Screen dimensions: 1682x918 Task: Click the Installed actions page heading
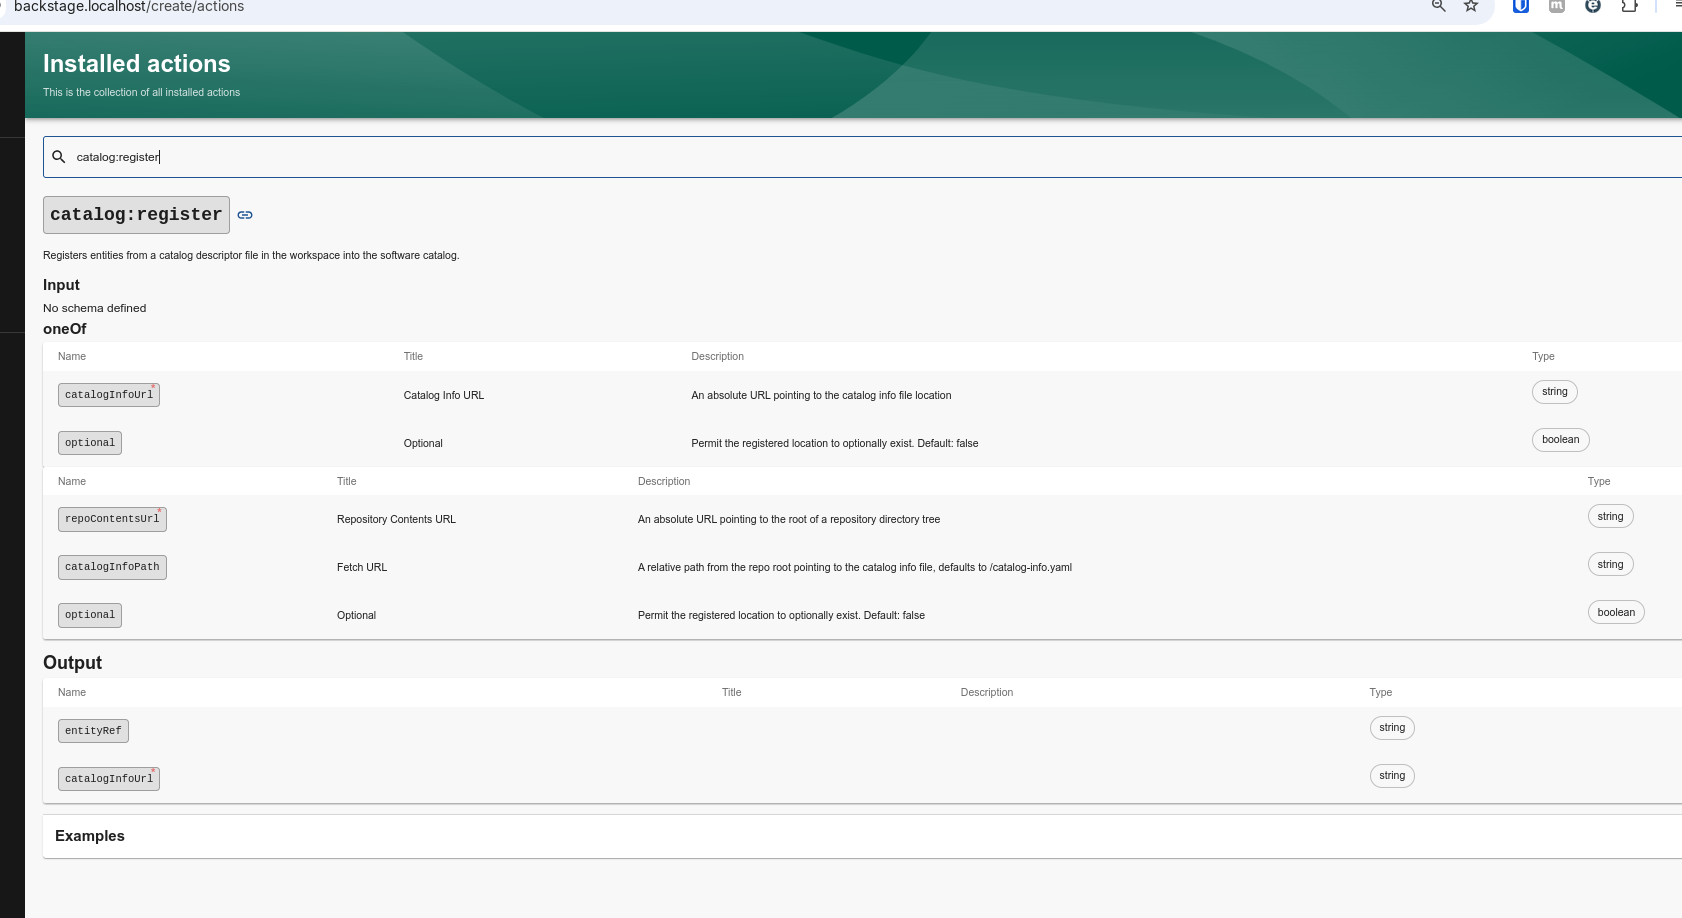137,64
